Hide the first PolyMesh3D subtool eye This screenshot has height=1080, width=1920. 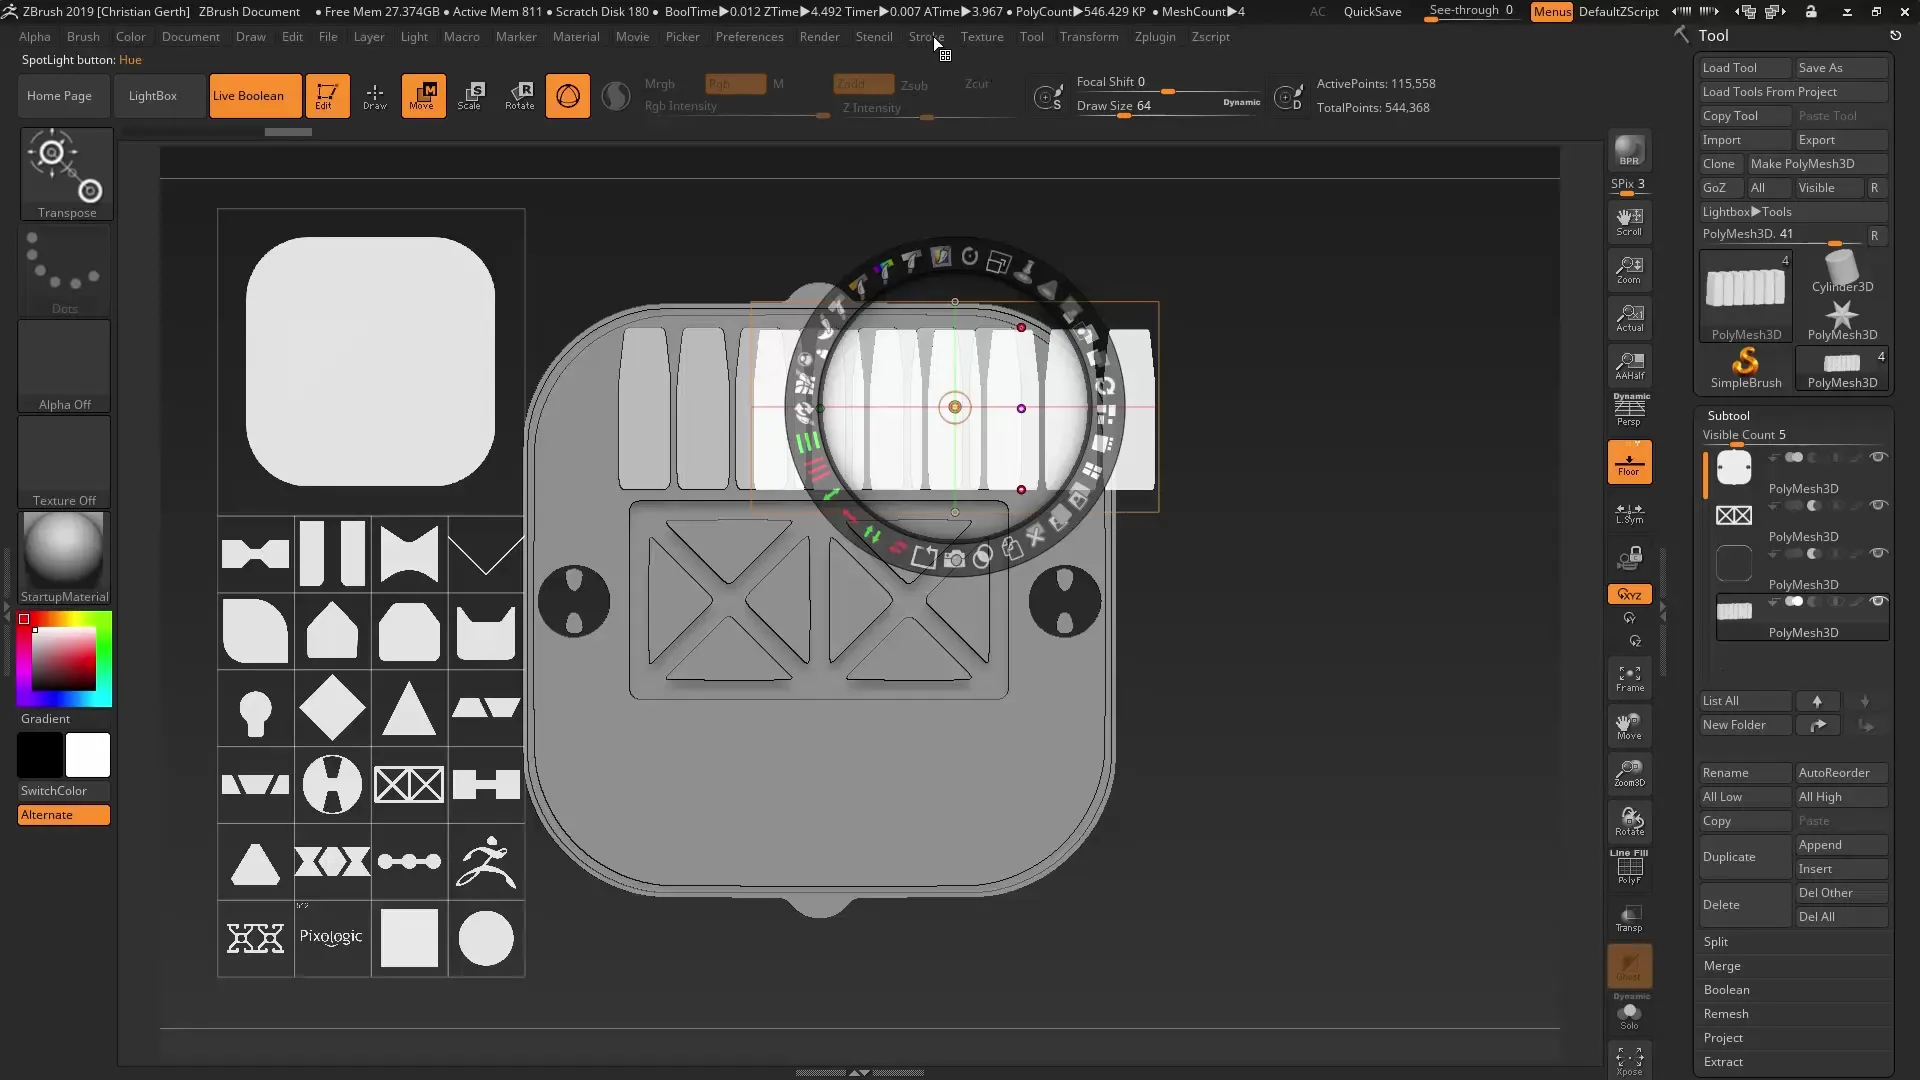click(x=1878, y=457)
